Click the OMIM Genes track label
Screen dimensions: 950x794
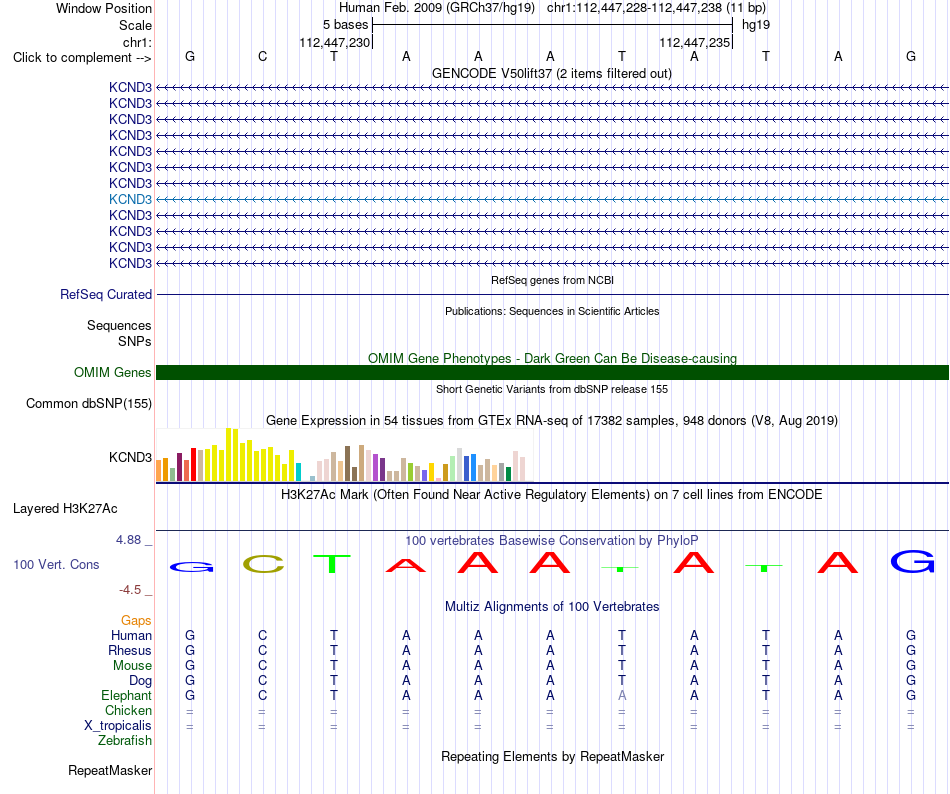[113, 372]
